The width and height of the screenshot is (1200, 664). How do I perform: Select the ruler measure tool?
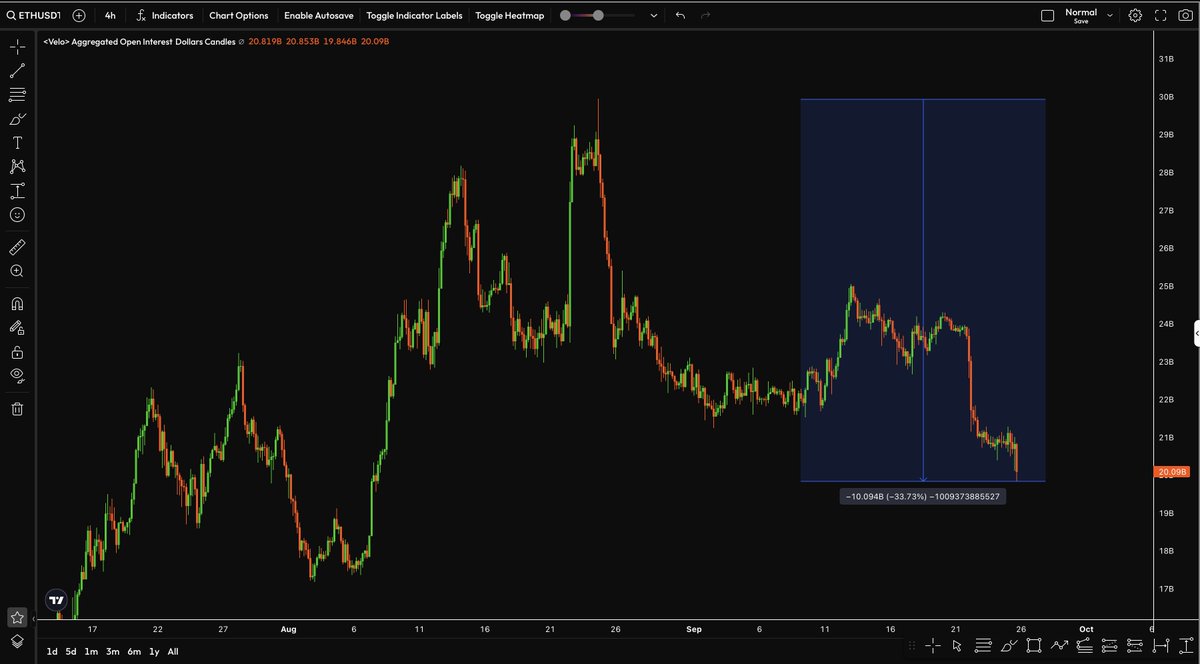pos(17,246)
